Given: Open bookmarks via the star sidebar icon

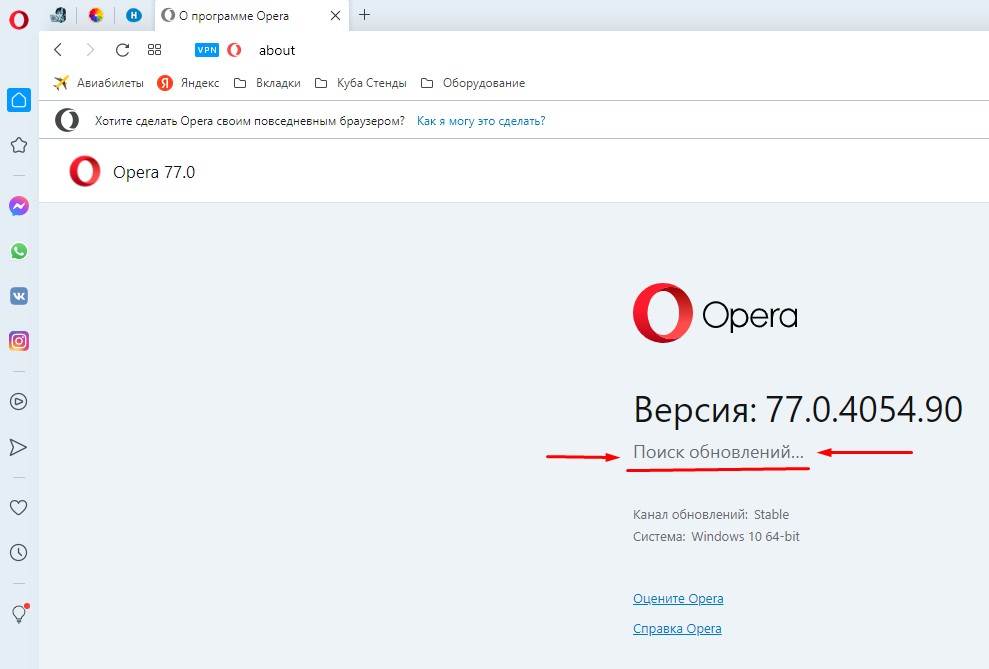Looking at the screenshot, I should pos(18,145).
